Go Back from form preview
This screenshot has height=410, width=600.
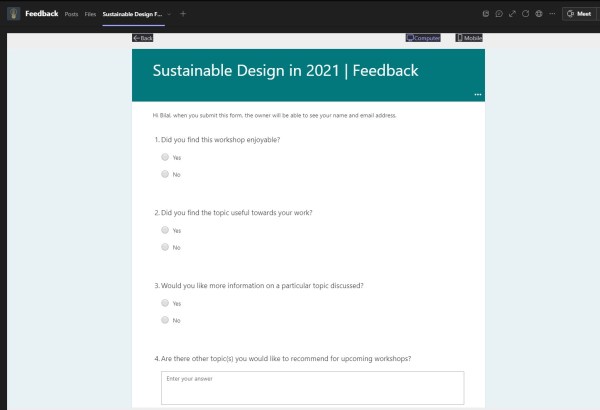[x=143, y=38]
